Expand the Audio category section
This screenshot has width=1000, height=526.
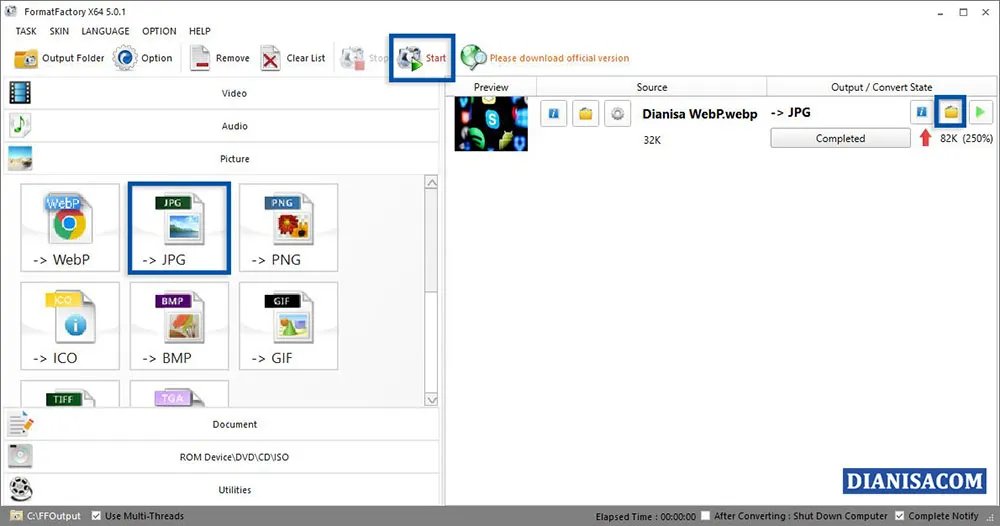pos(221,126)
